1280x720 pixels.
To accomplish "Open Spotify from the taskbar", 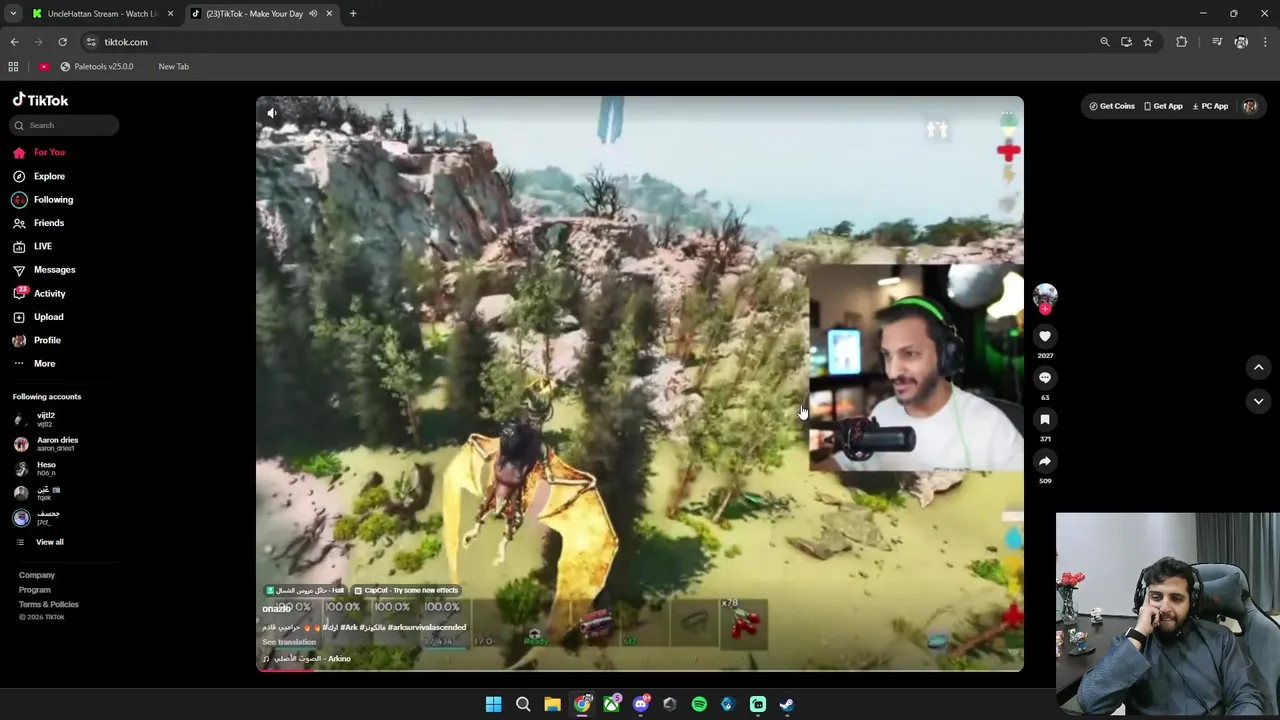I will [x=699, y=705].
